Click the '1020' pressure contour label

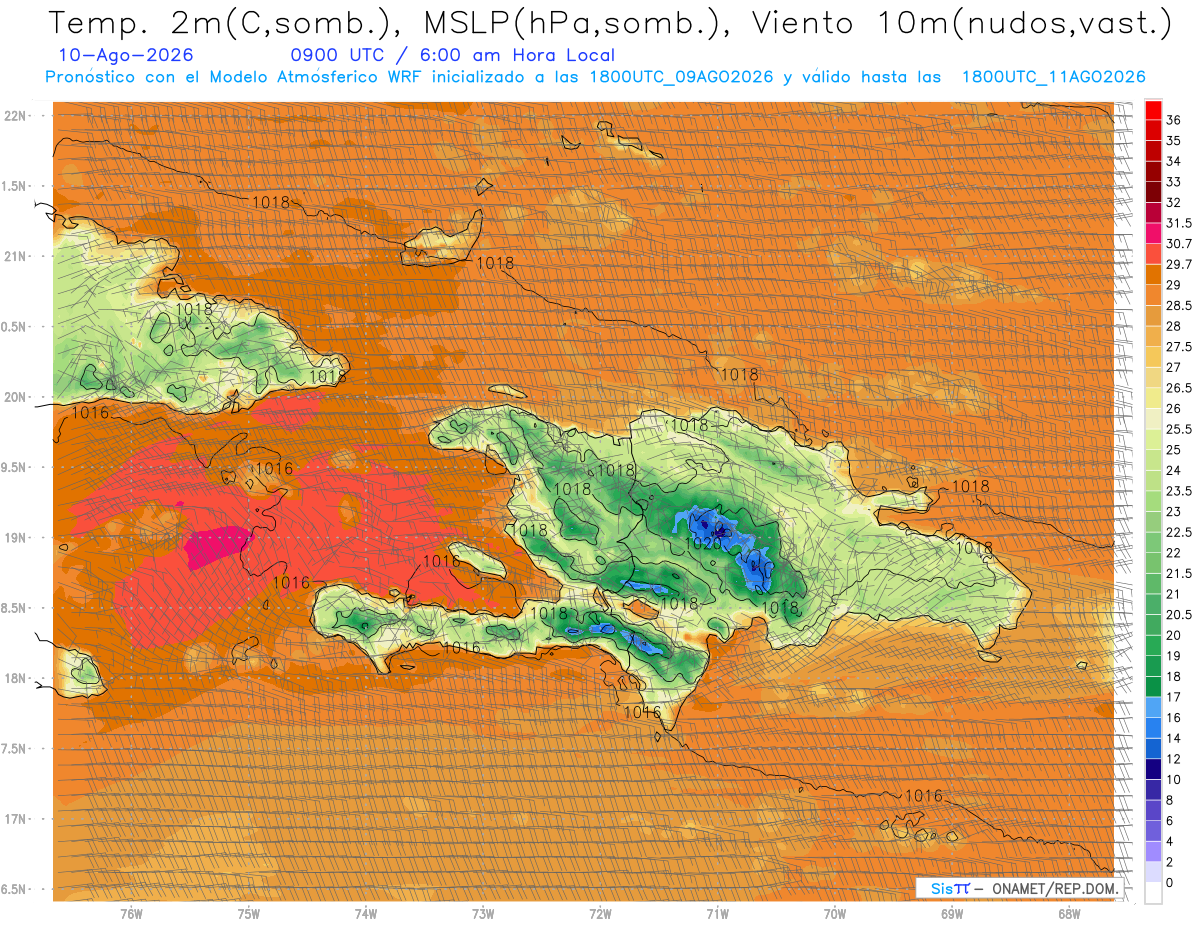tap(703, 543)
